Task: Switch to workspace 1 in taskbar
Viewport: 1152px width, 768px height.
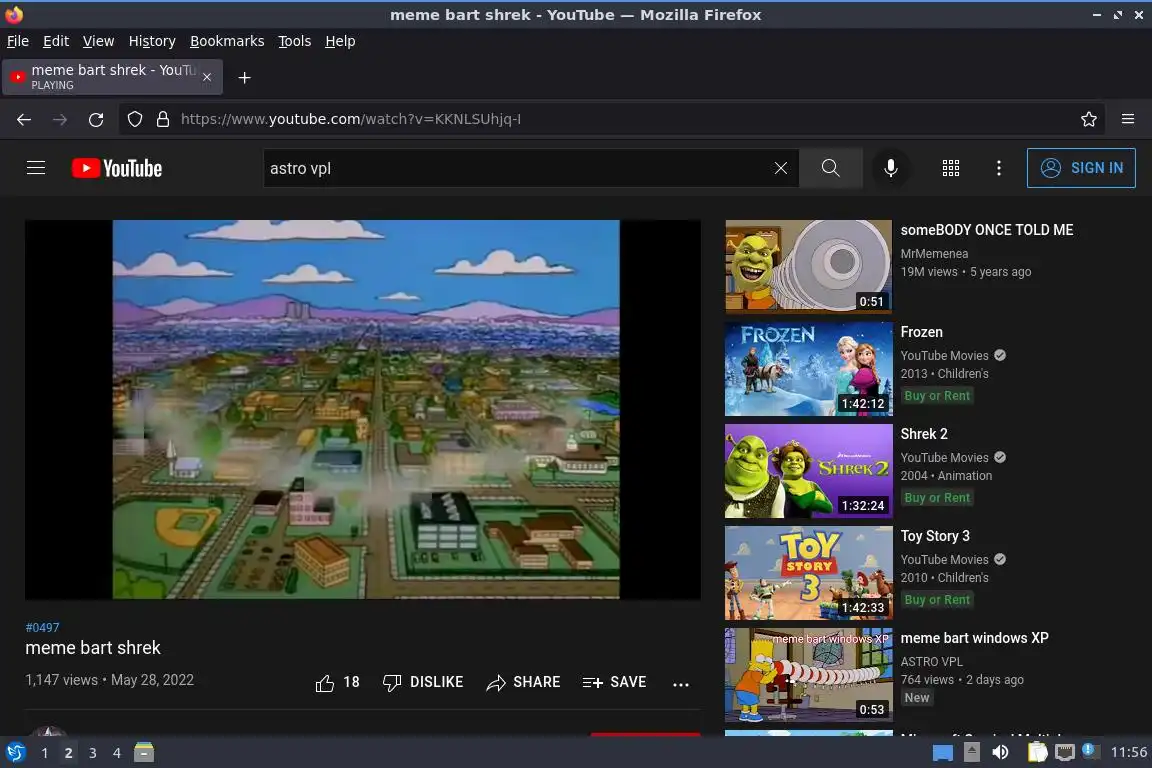Action: point(45,753)
